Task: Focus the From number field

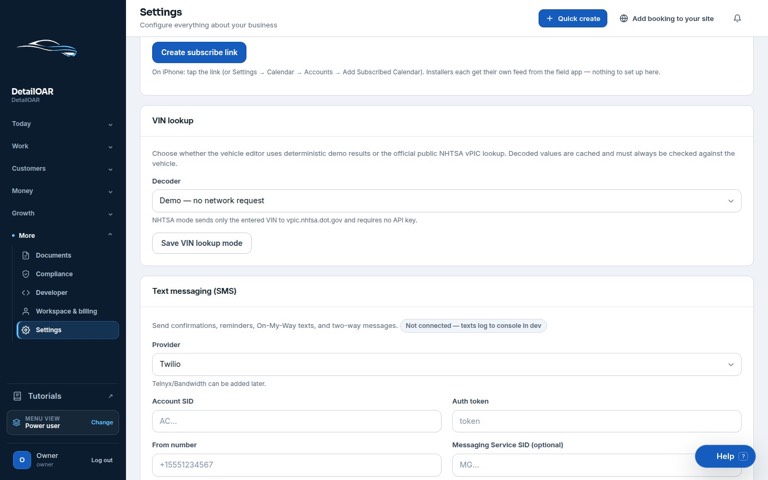Action: coord(296,465)
